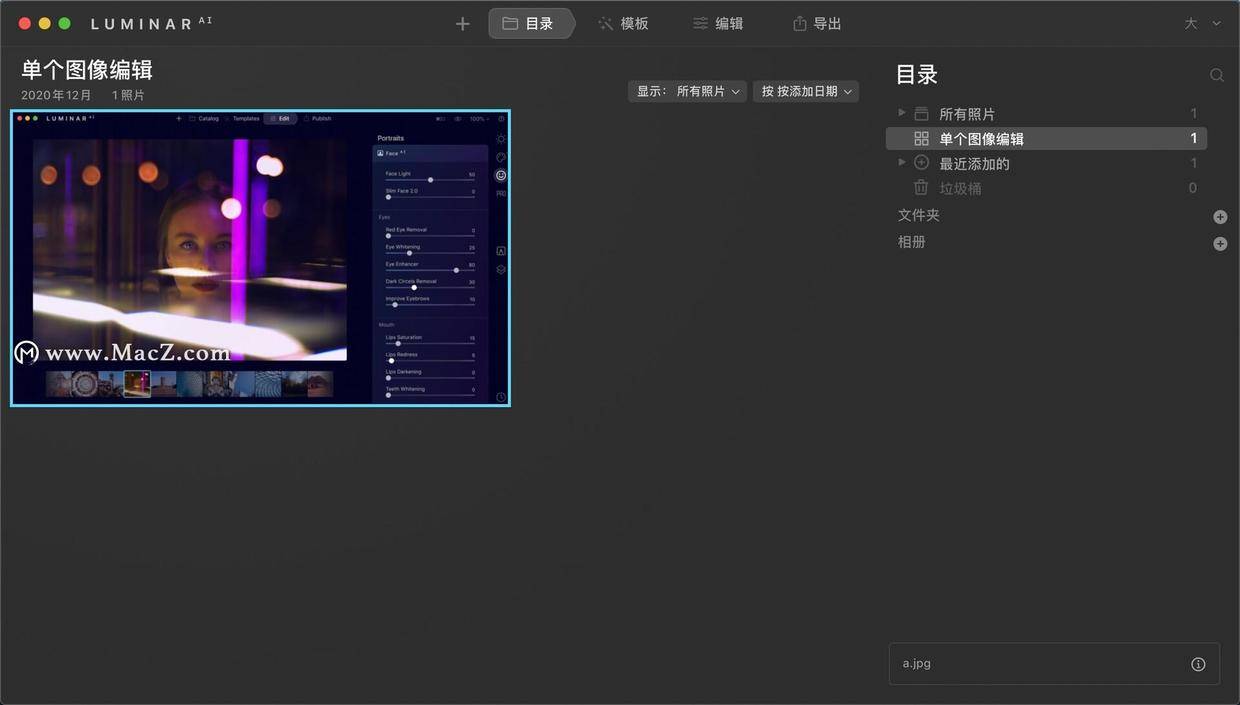The width and height of the screenshot is (1240, 705).
Task: Click the 垃圾桶 trash icon
Action: point(921,187)
